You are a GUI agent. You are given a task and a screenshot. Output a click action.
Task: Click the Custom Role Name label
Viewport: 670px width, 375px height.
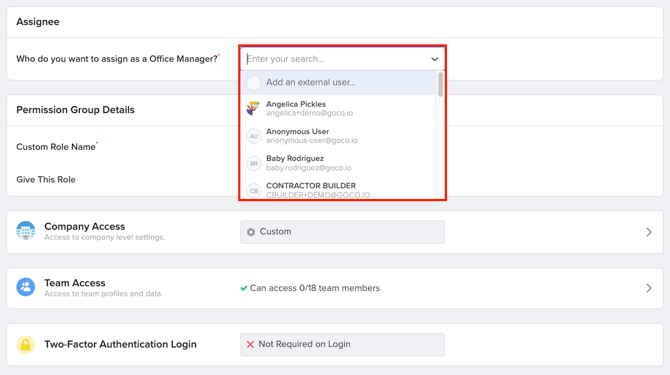56,147
